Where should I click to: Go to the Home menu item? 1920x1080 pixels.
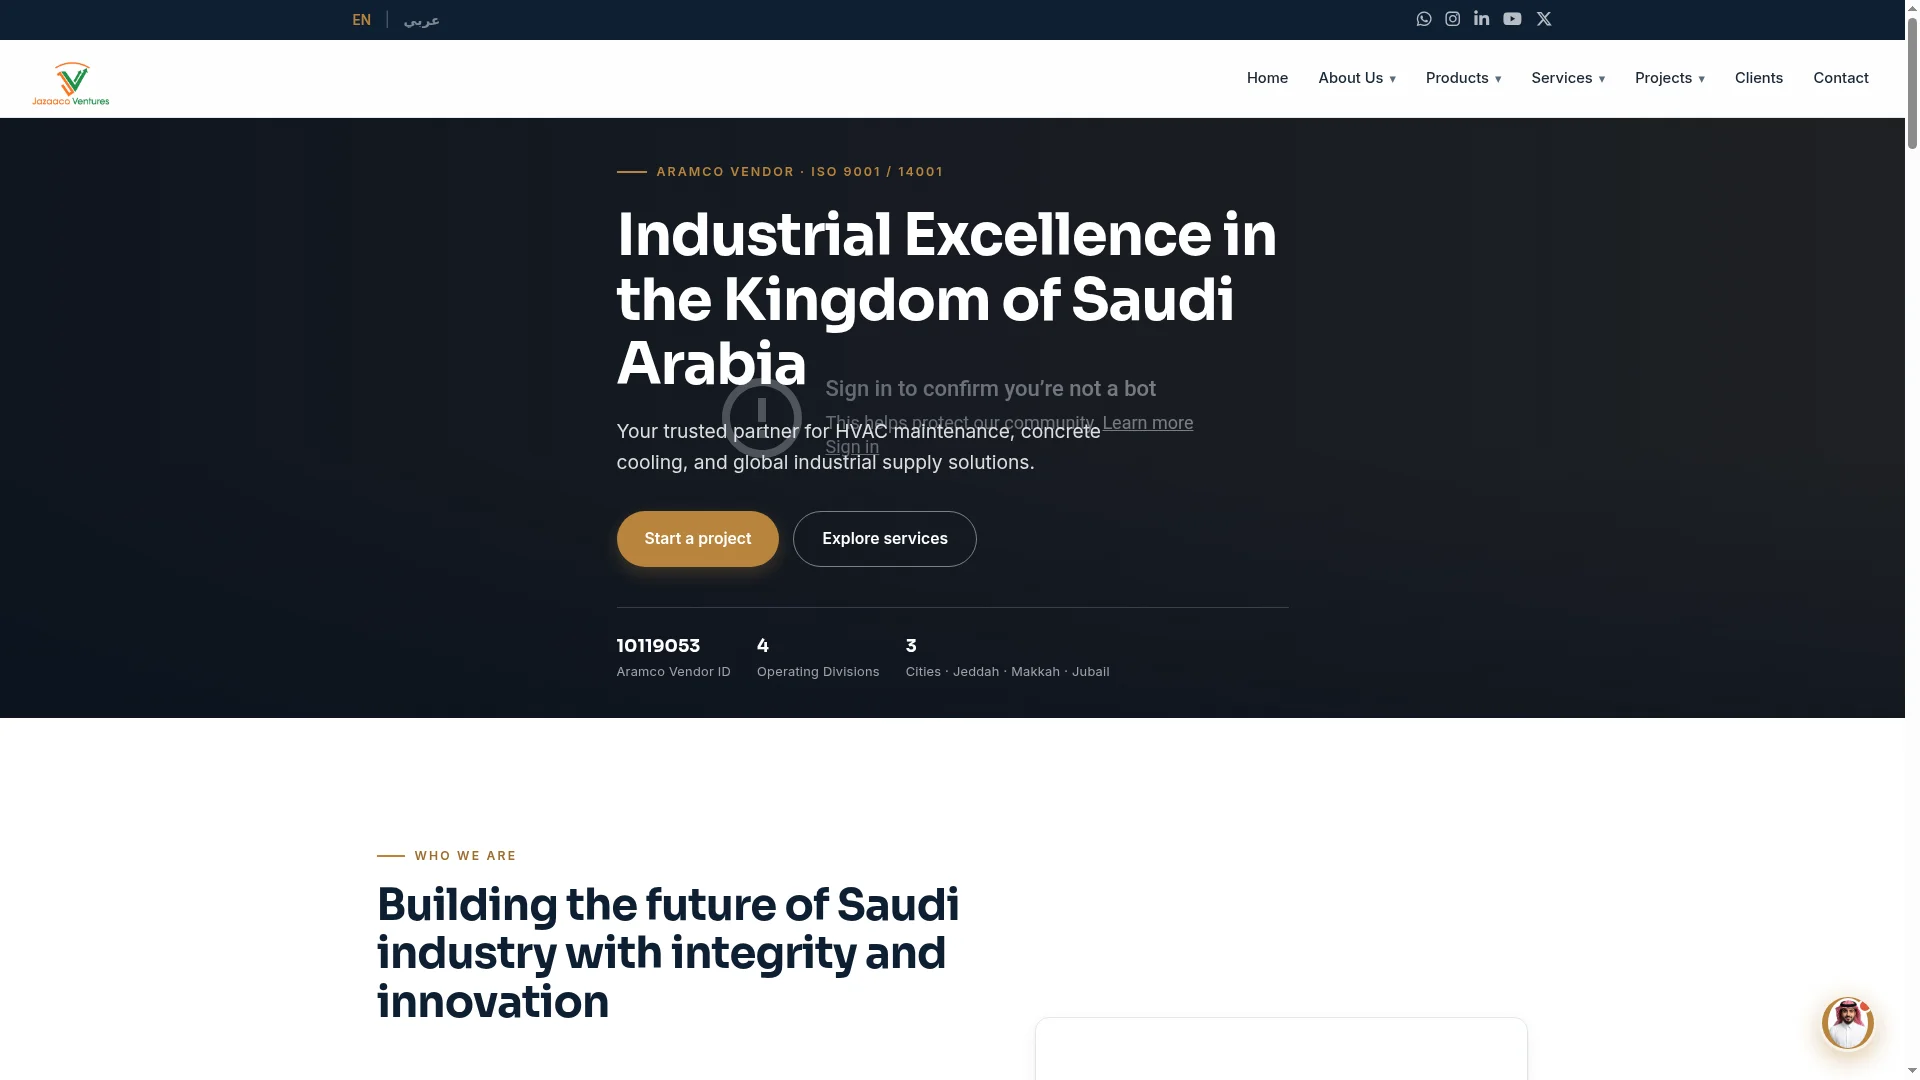coord(1267,78)
